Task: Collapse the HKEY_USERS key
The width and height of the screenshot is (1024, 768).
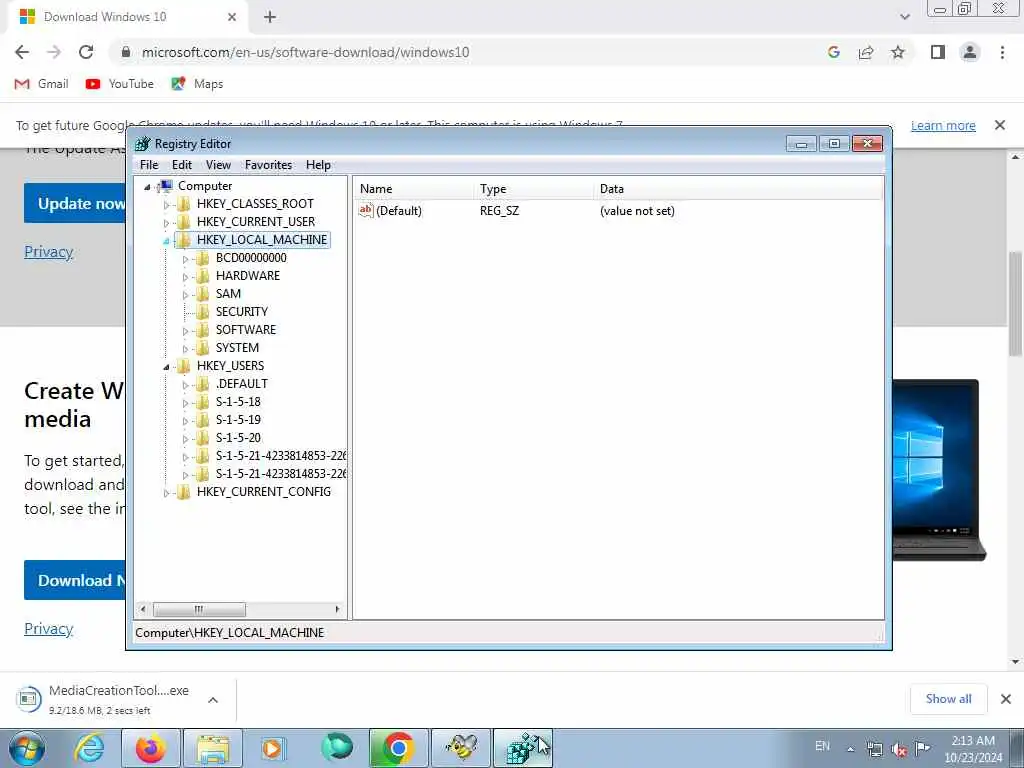Action: pos(167,367)
